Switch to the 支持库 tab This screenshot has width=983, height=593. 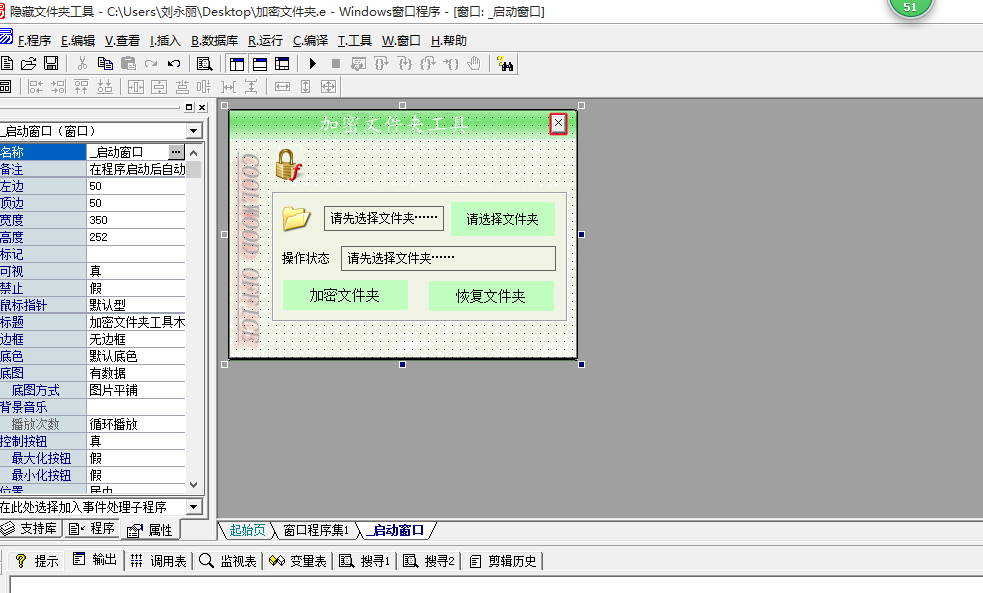(30, 528)
